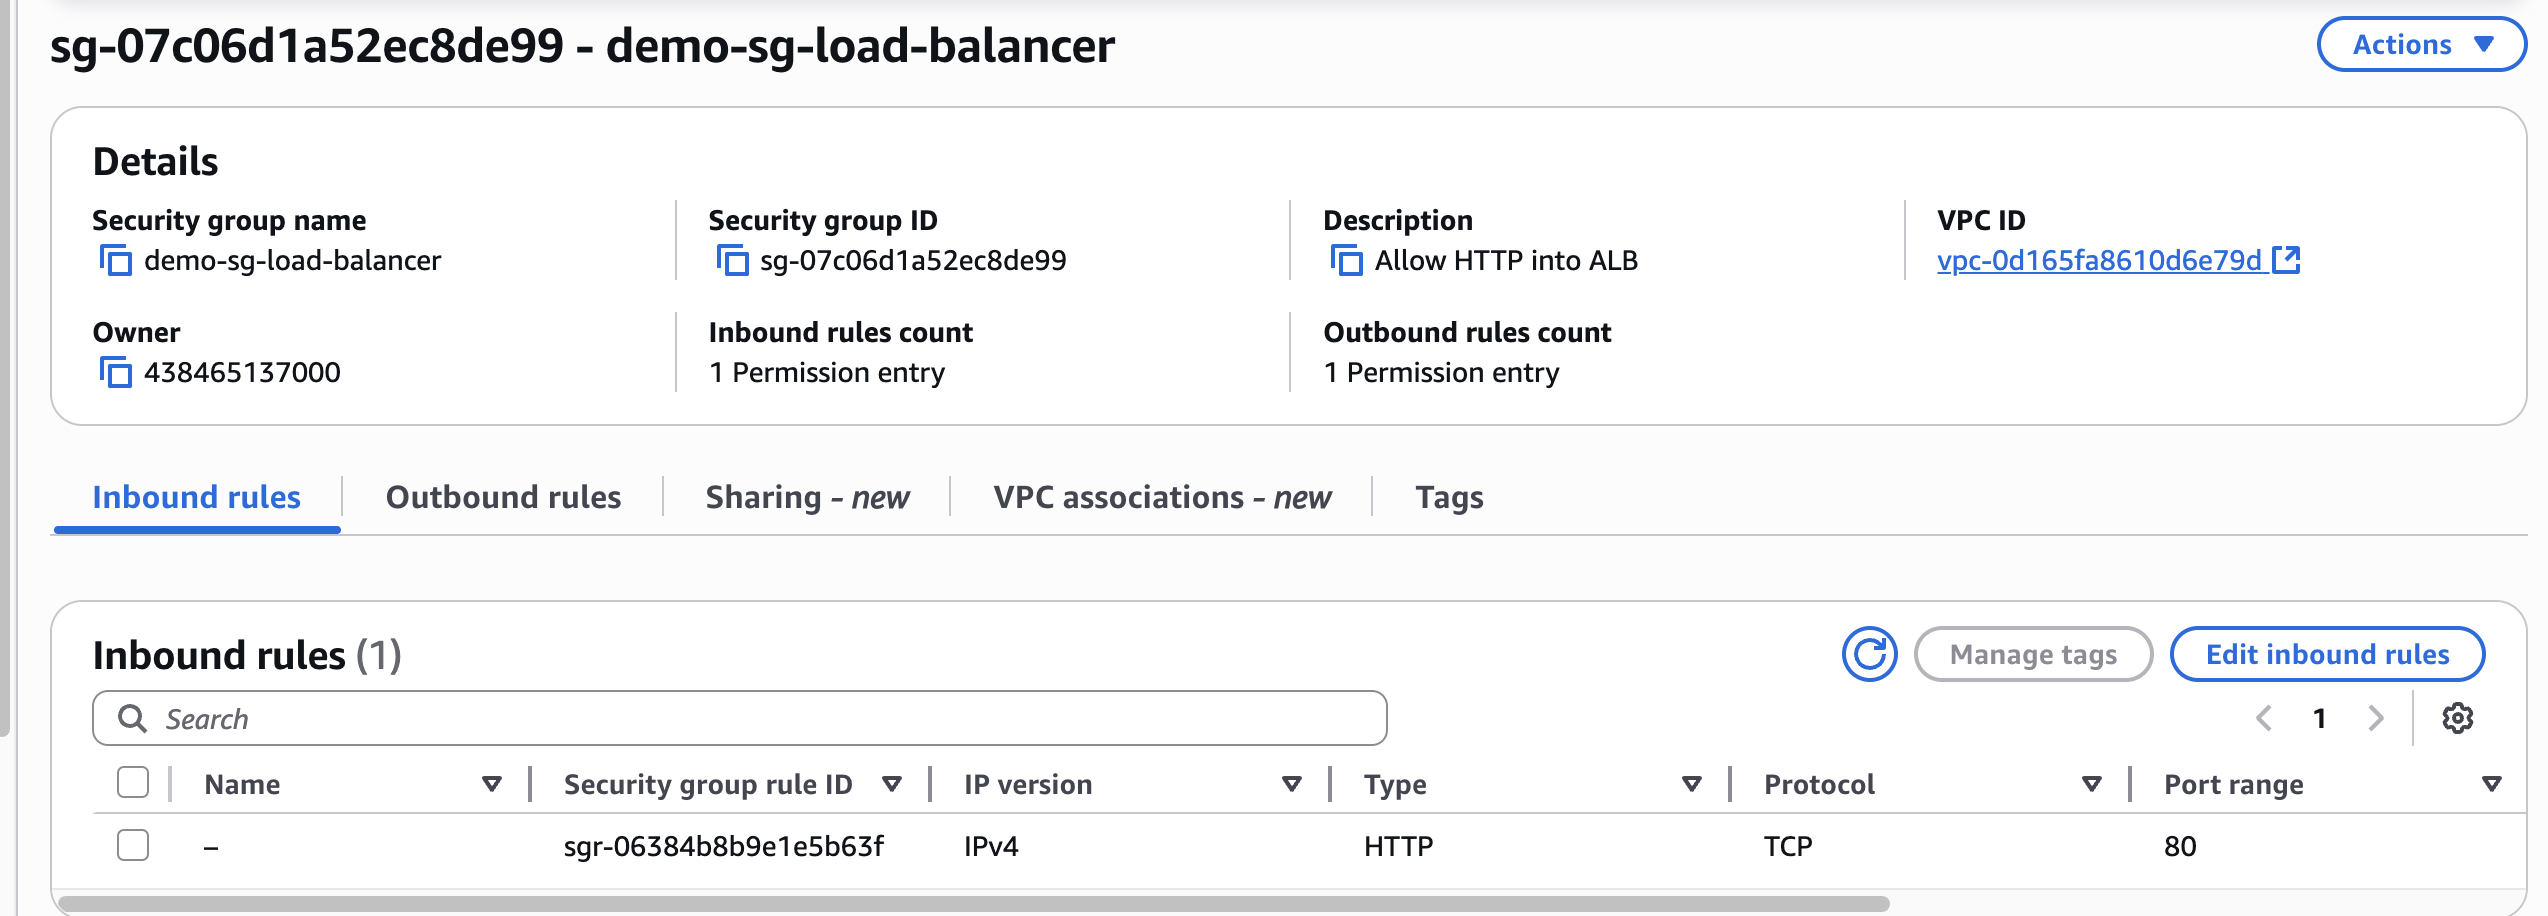This screenshot has height=916, width=2548.
Task: Open the VPC ID link
Action: 2098,261
